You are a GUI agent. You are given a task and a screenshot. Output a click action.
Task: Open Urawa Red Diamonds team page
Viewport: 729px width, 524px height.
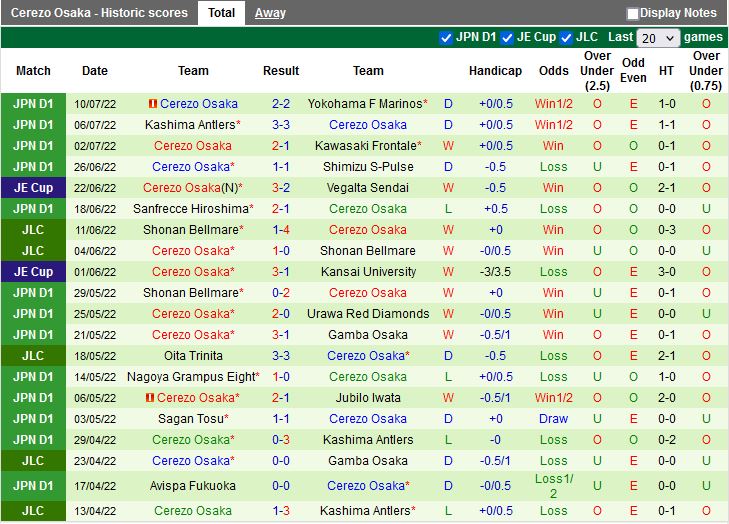pos(368,314)
